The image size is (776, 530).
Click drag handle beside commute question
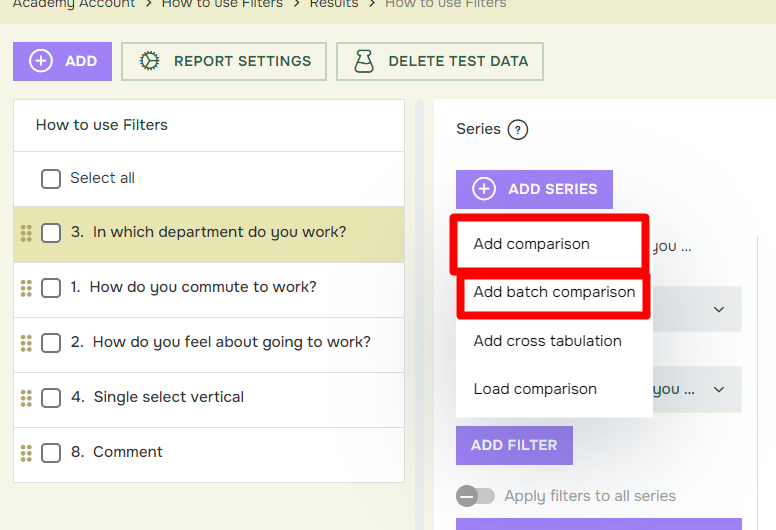coord(26,288)
